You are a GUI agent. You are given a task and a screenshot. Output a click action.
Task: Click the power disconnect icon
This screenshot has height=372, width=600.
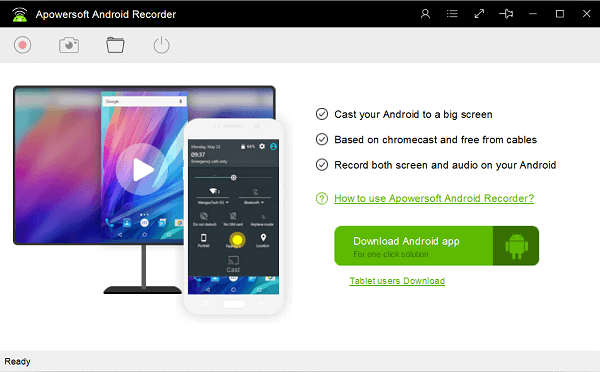[161, 45]
